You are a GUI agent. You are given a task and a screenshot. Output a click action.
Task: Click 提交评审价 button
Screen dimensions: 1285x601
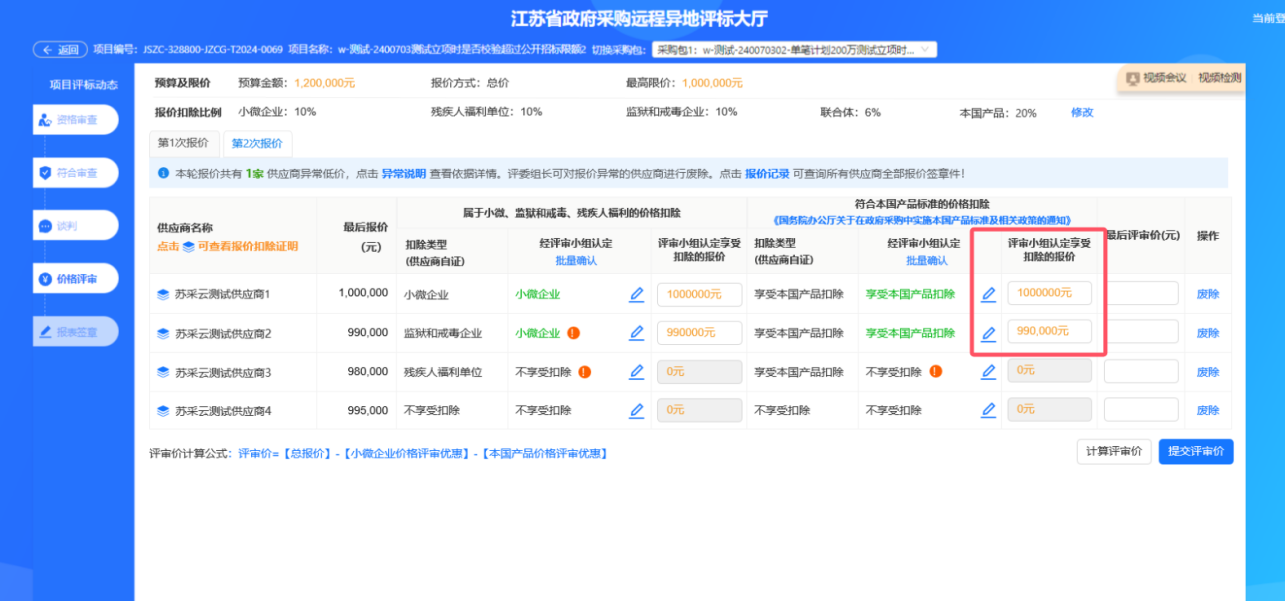pyautogui.click(x=1195, y=452)
